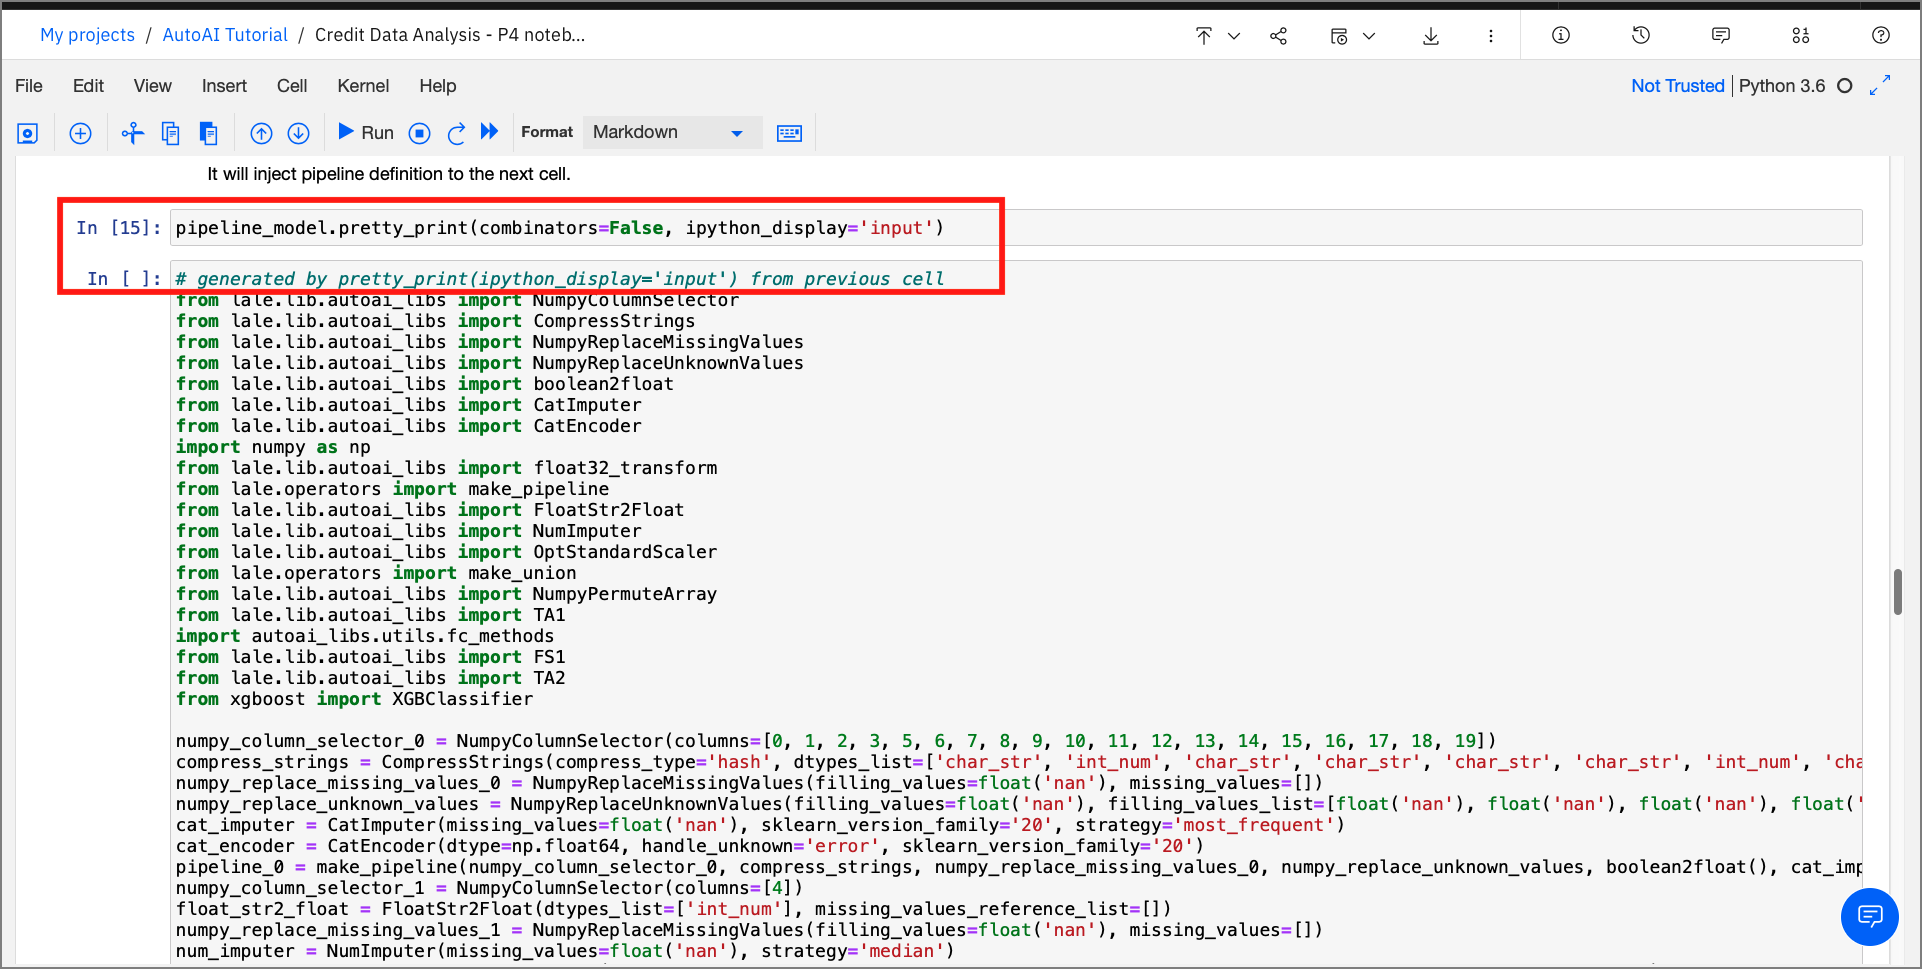Download the notebook
1922x969 pixels.
[1431, 35]
